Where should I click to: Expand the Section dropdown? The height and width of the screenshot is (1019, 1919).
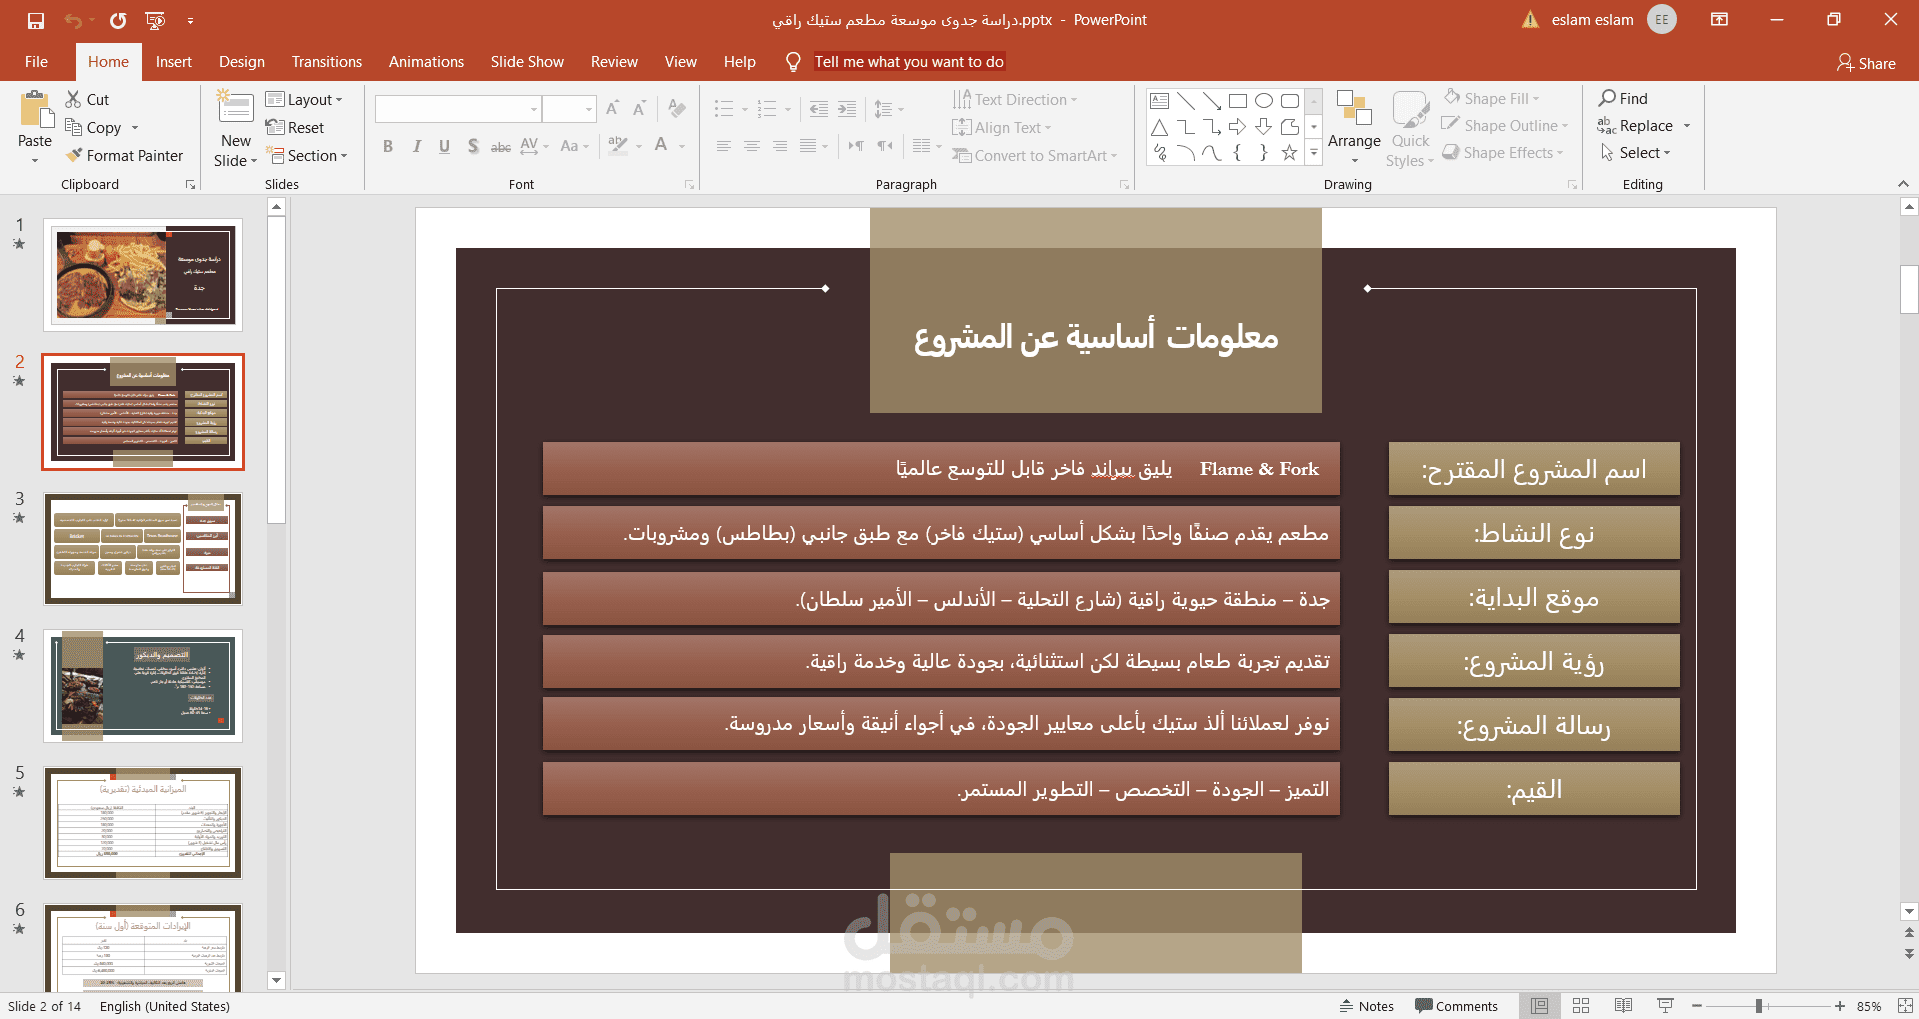(x=307, y=155)
